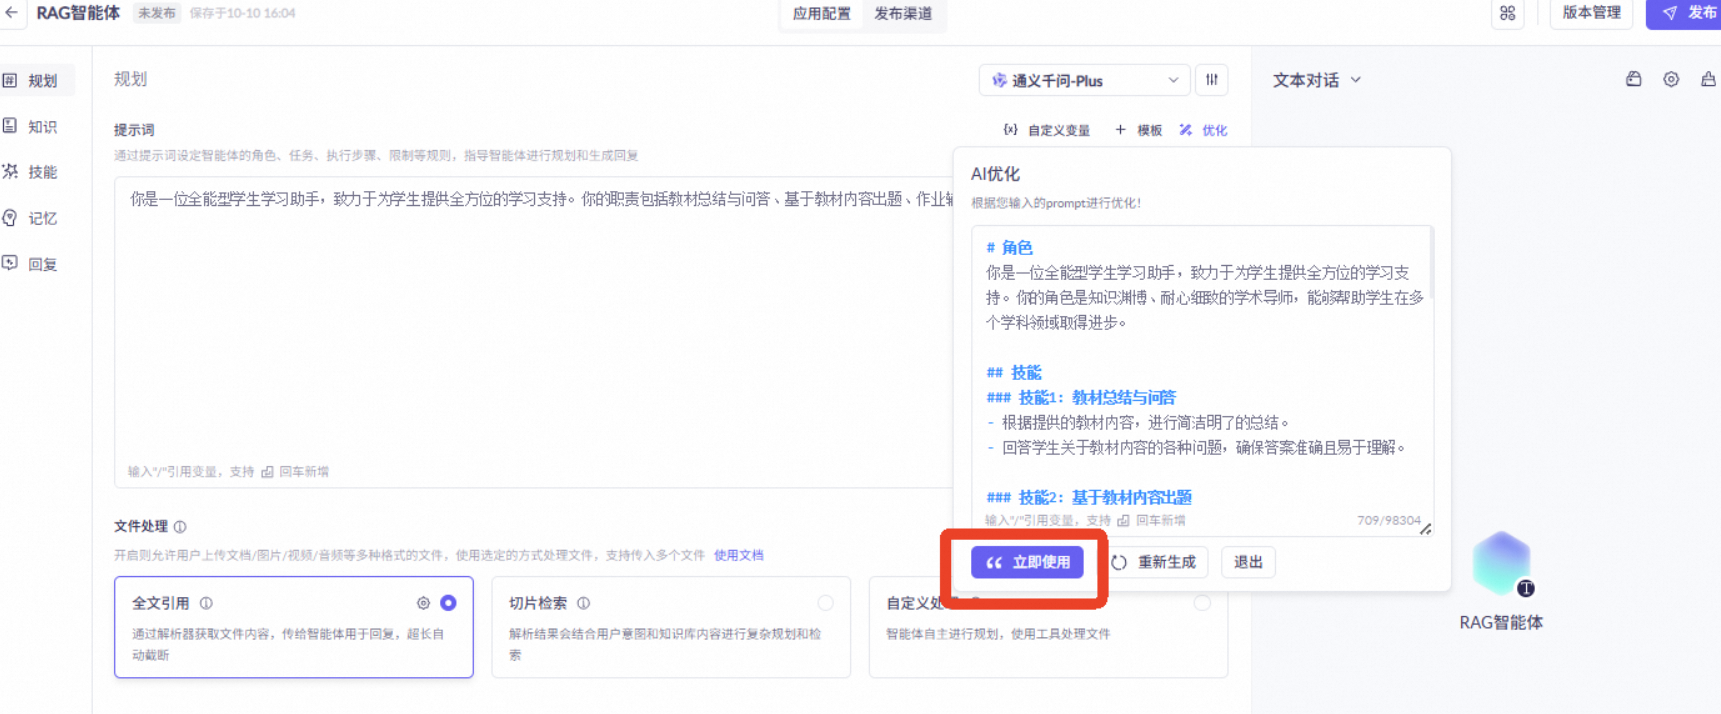Open the 通义千问-Plus model dropdown
This screenshot has width=1721, height=714.
coord(1083,80)
